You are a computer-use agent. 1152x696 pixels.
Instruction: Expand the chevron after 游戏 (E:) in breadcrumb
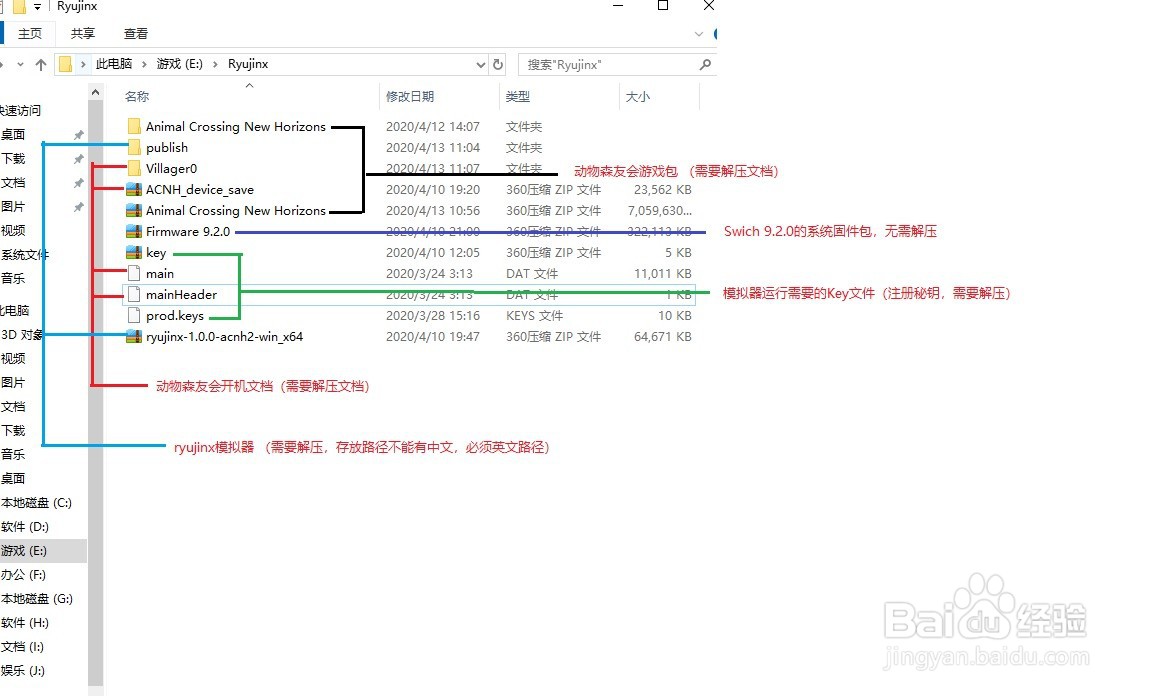tap(215, 65)
